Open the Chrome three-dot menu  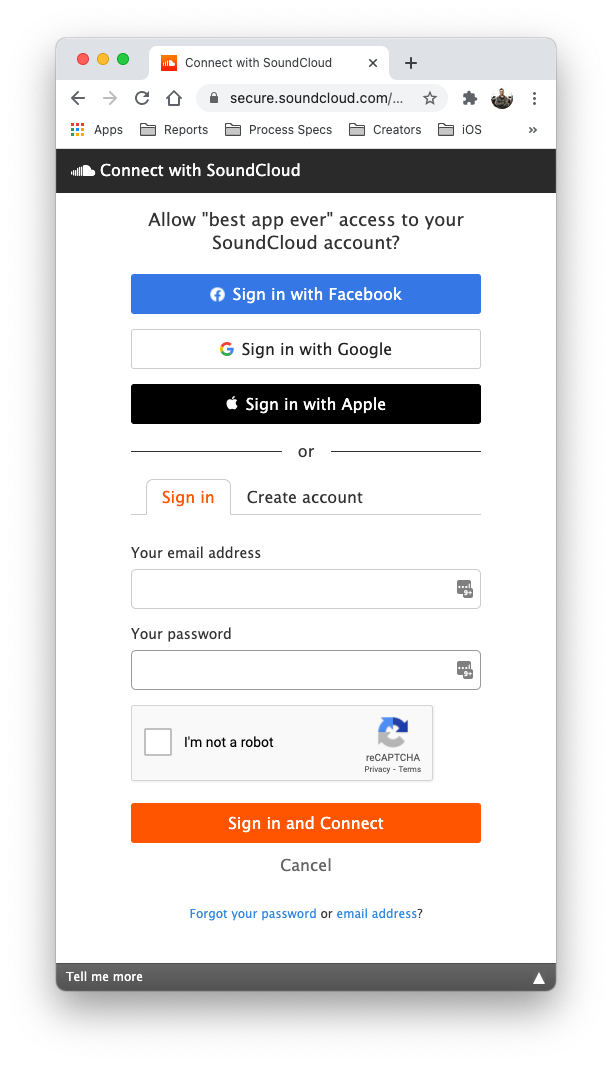535,98
